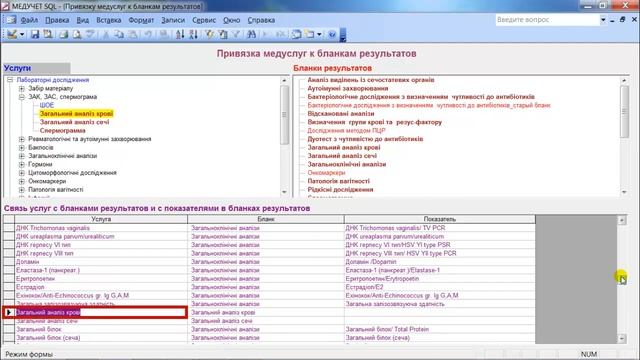Viewport: 640px width, 360px height.
Task: Click the Cut scissors icon
Action: pos(106,34)
